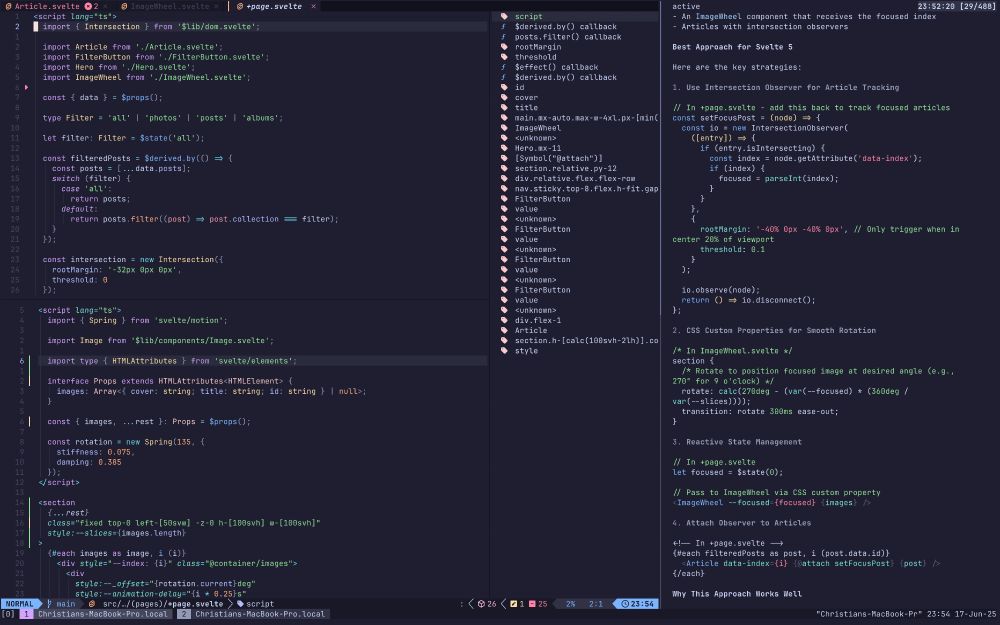Switch to tmux window 1 Christians-MacBook-Pro.local
Viewport: 1000px width, 625px height.
tap(96, 614)
